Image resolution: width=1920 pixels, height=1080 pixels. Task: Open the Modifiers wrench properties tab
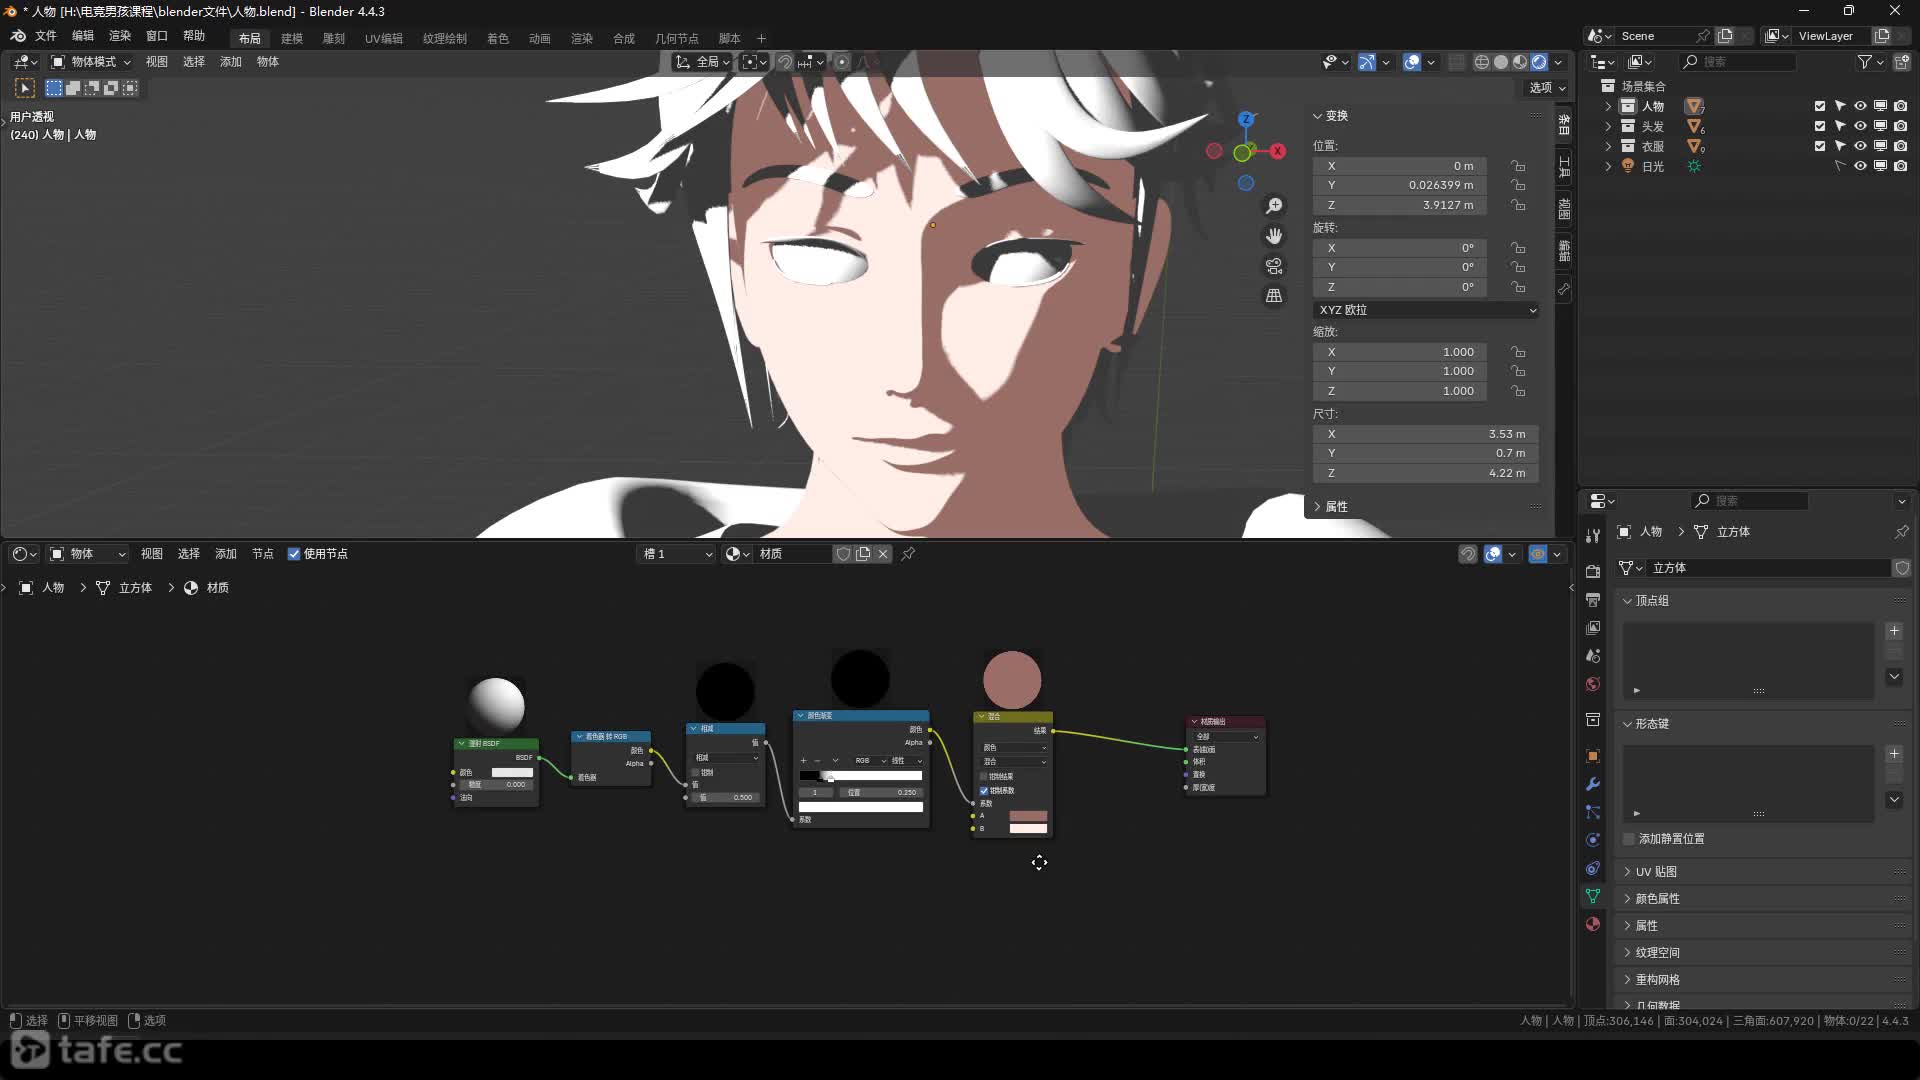coord(1593,784)
